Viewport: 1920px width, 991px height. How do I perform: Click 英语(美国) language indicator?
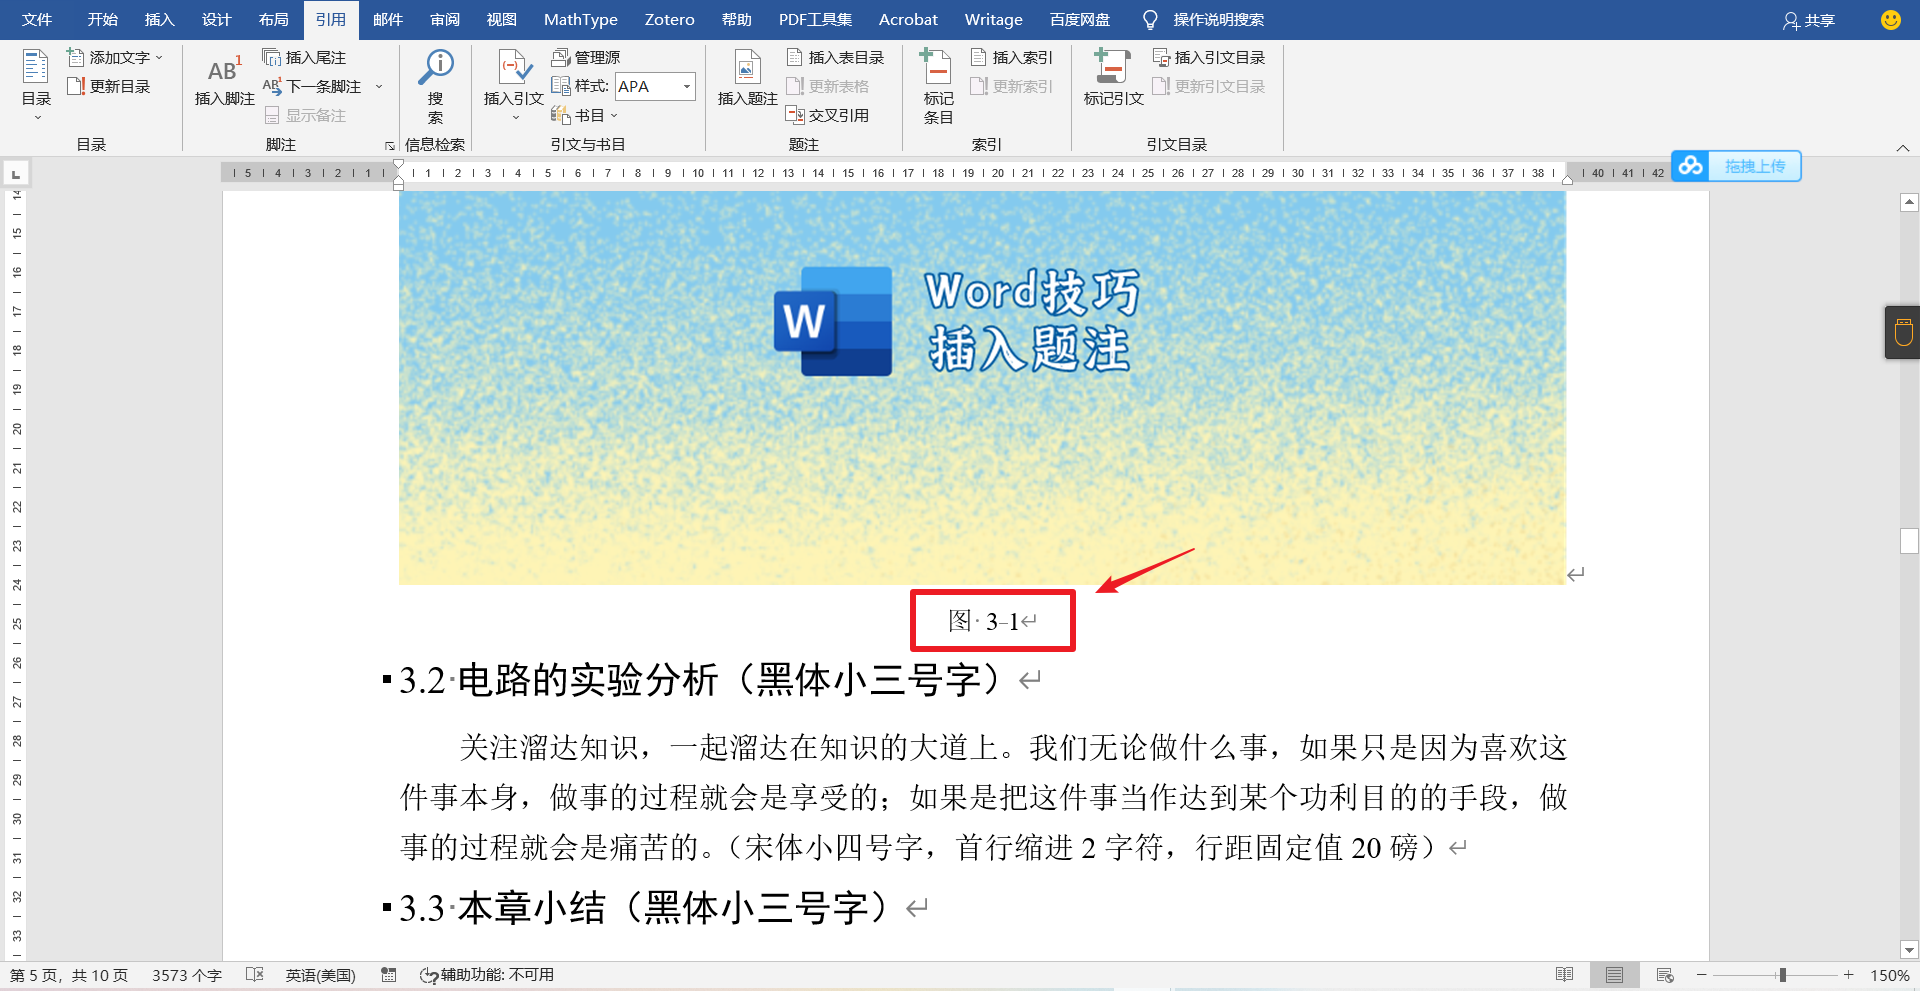tap(320, 975)
